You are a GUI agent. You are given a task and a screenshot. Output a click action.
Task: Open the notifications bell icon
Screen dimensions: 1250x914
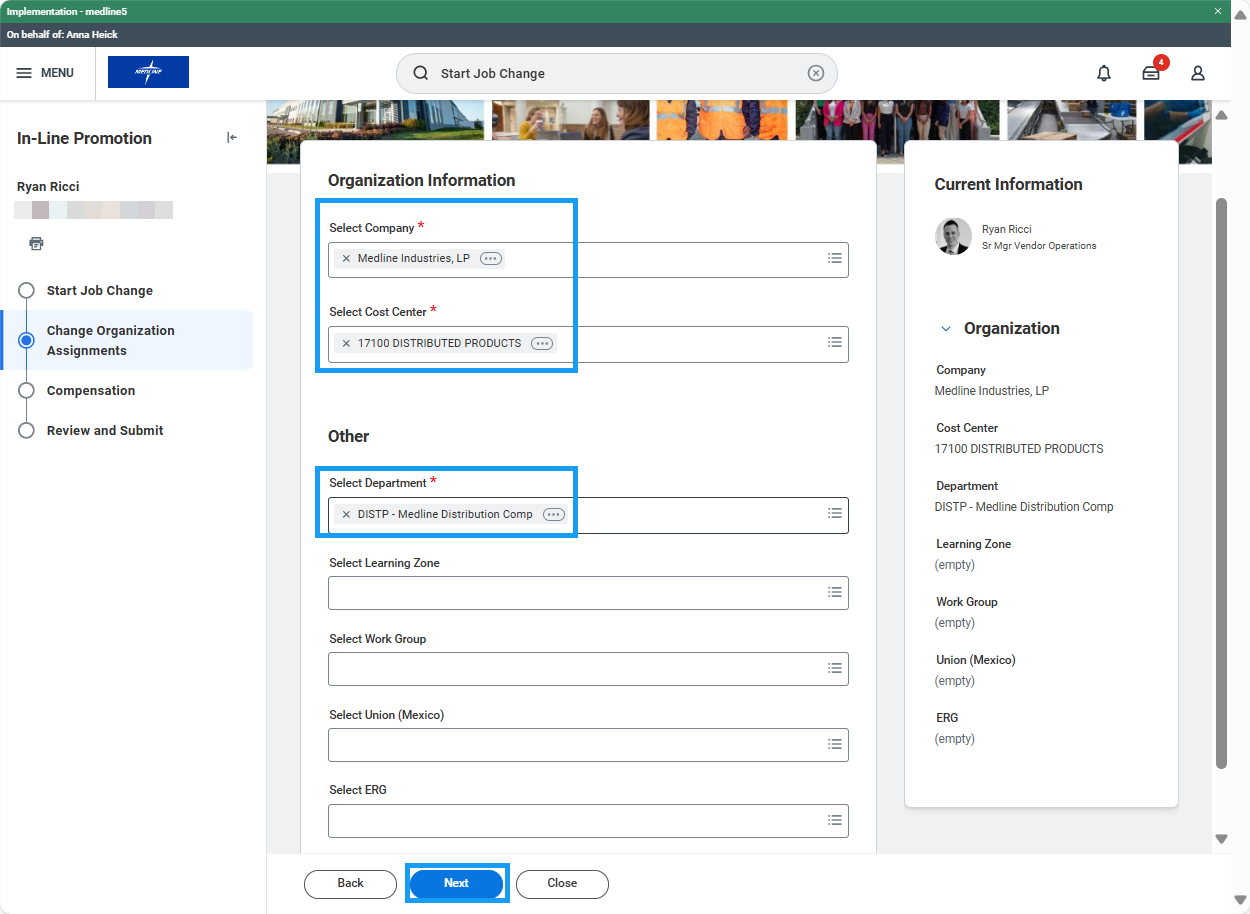pos(1104,73)
